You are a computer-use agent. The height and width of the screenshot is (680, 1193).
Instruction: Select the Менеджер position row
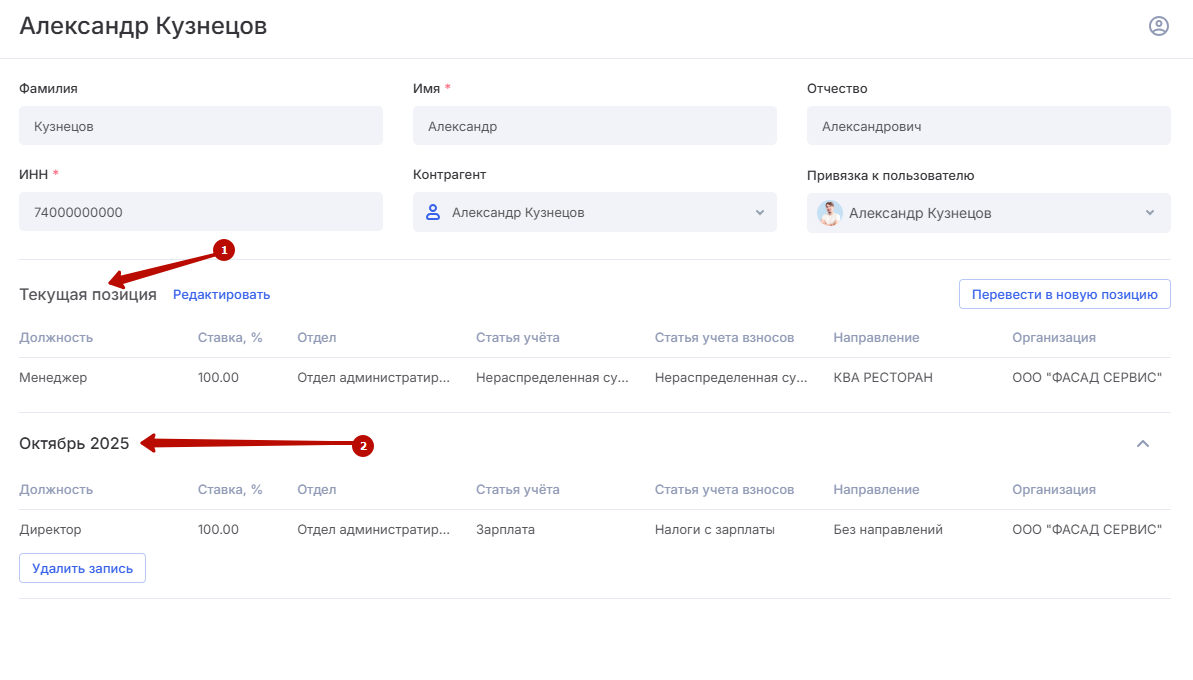pos(53,378)
